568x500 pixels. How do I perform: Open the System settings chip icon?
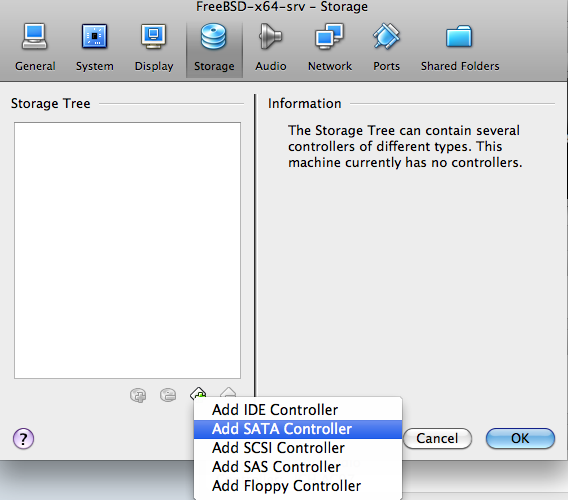[94, 36]
